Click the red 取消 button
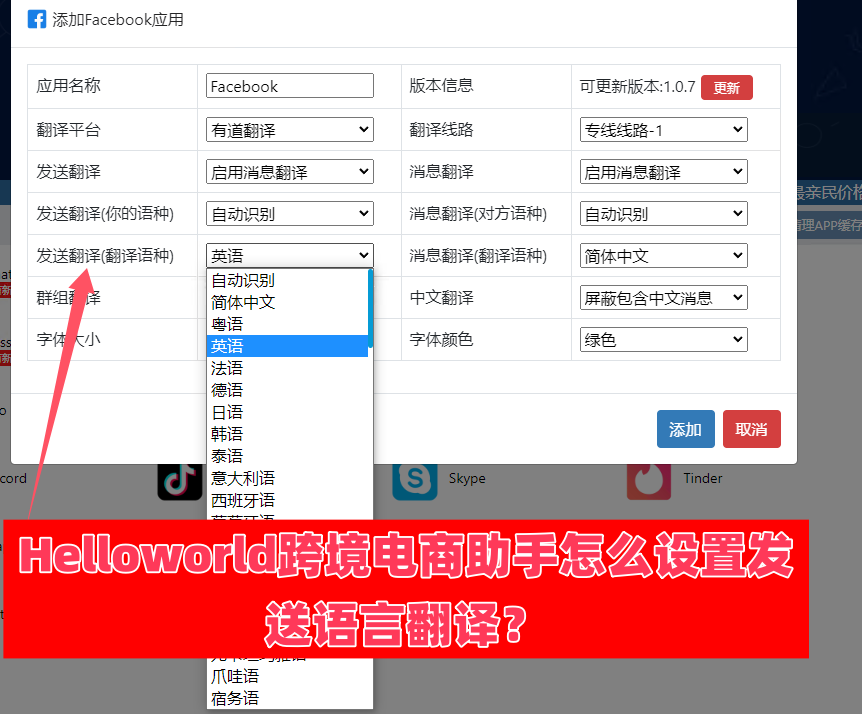Image resolution: width=862 pixels, height=714 pixels. click(752, 429)
